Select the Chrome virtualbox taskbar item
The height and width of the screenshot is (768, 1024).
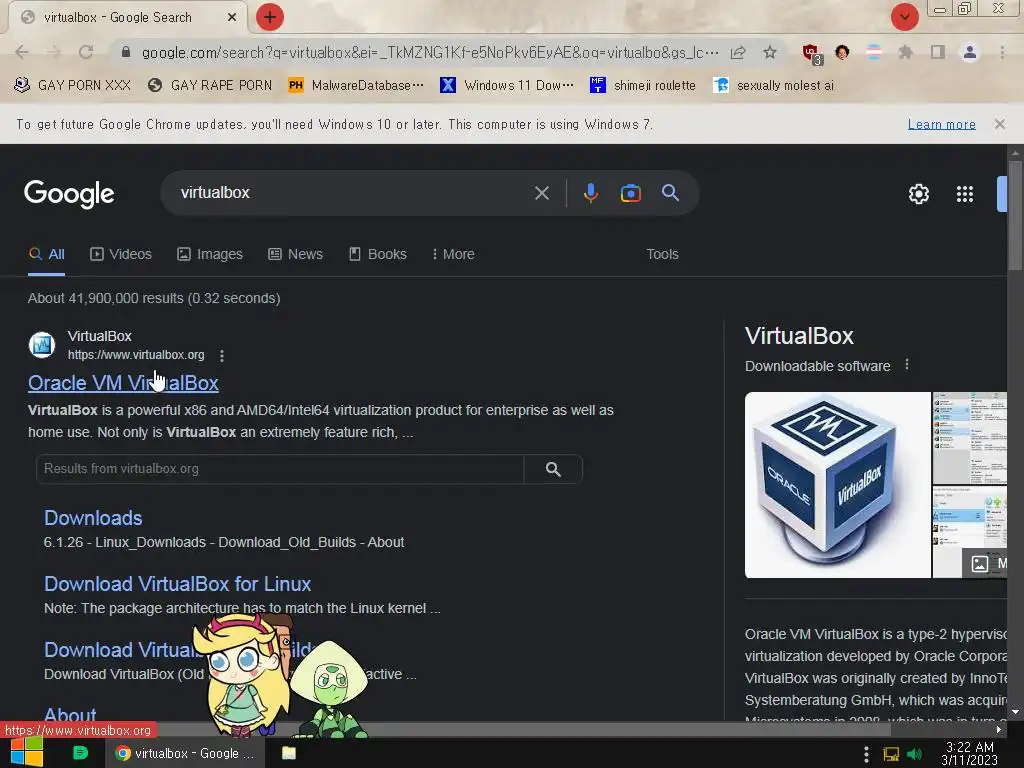(185, 753)
